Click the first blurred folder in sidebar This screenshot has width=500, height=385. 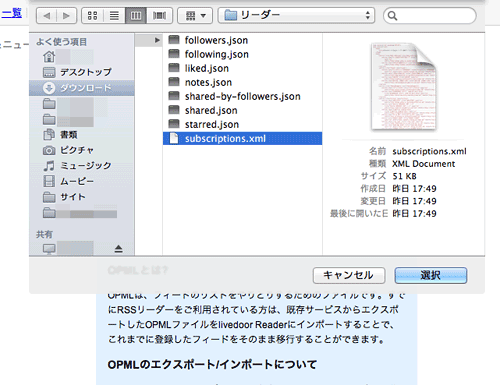tap(49, 104)
